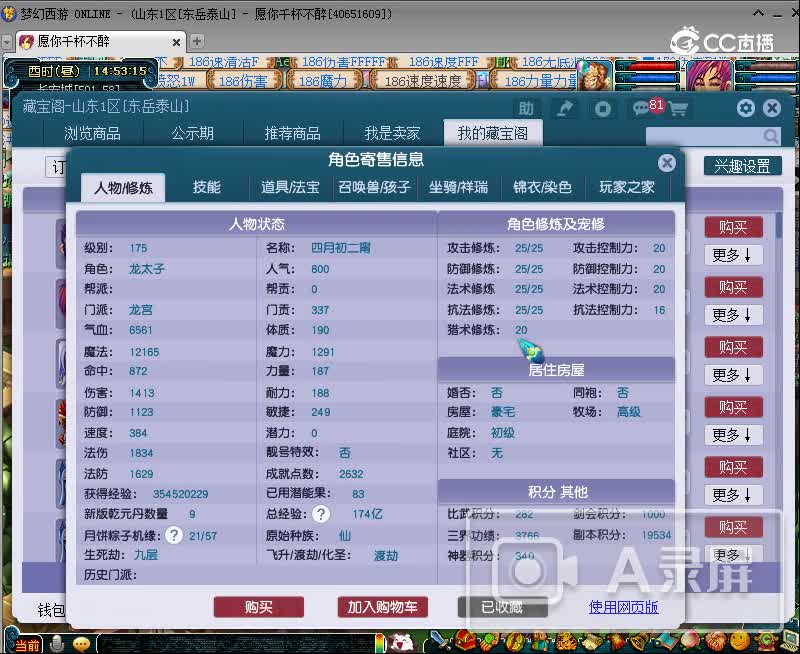The width and height of the screenshot is (800, 654).
Task: Click the 副本积分 value 19534
Action: [656, 535]
